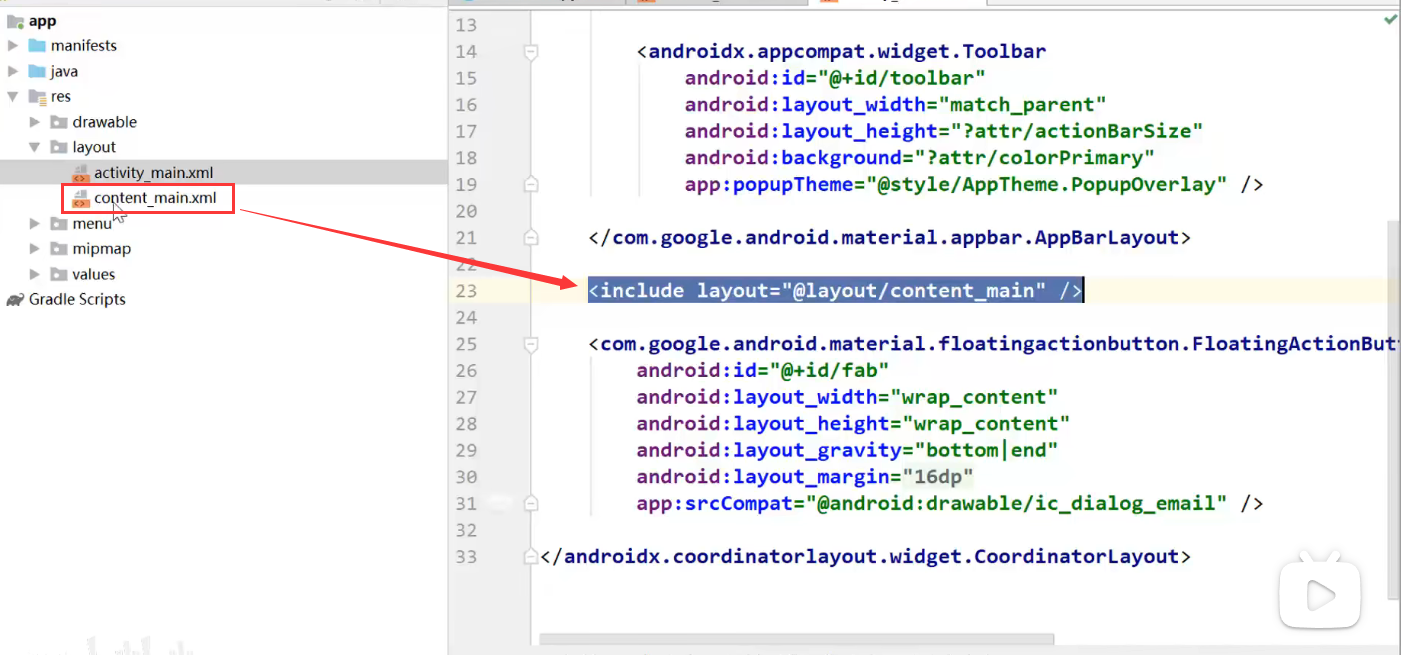Expand the manifests folder arrow
Image resolution: width=1401 pixels, height=655 pixels.
point(13,46)
